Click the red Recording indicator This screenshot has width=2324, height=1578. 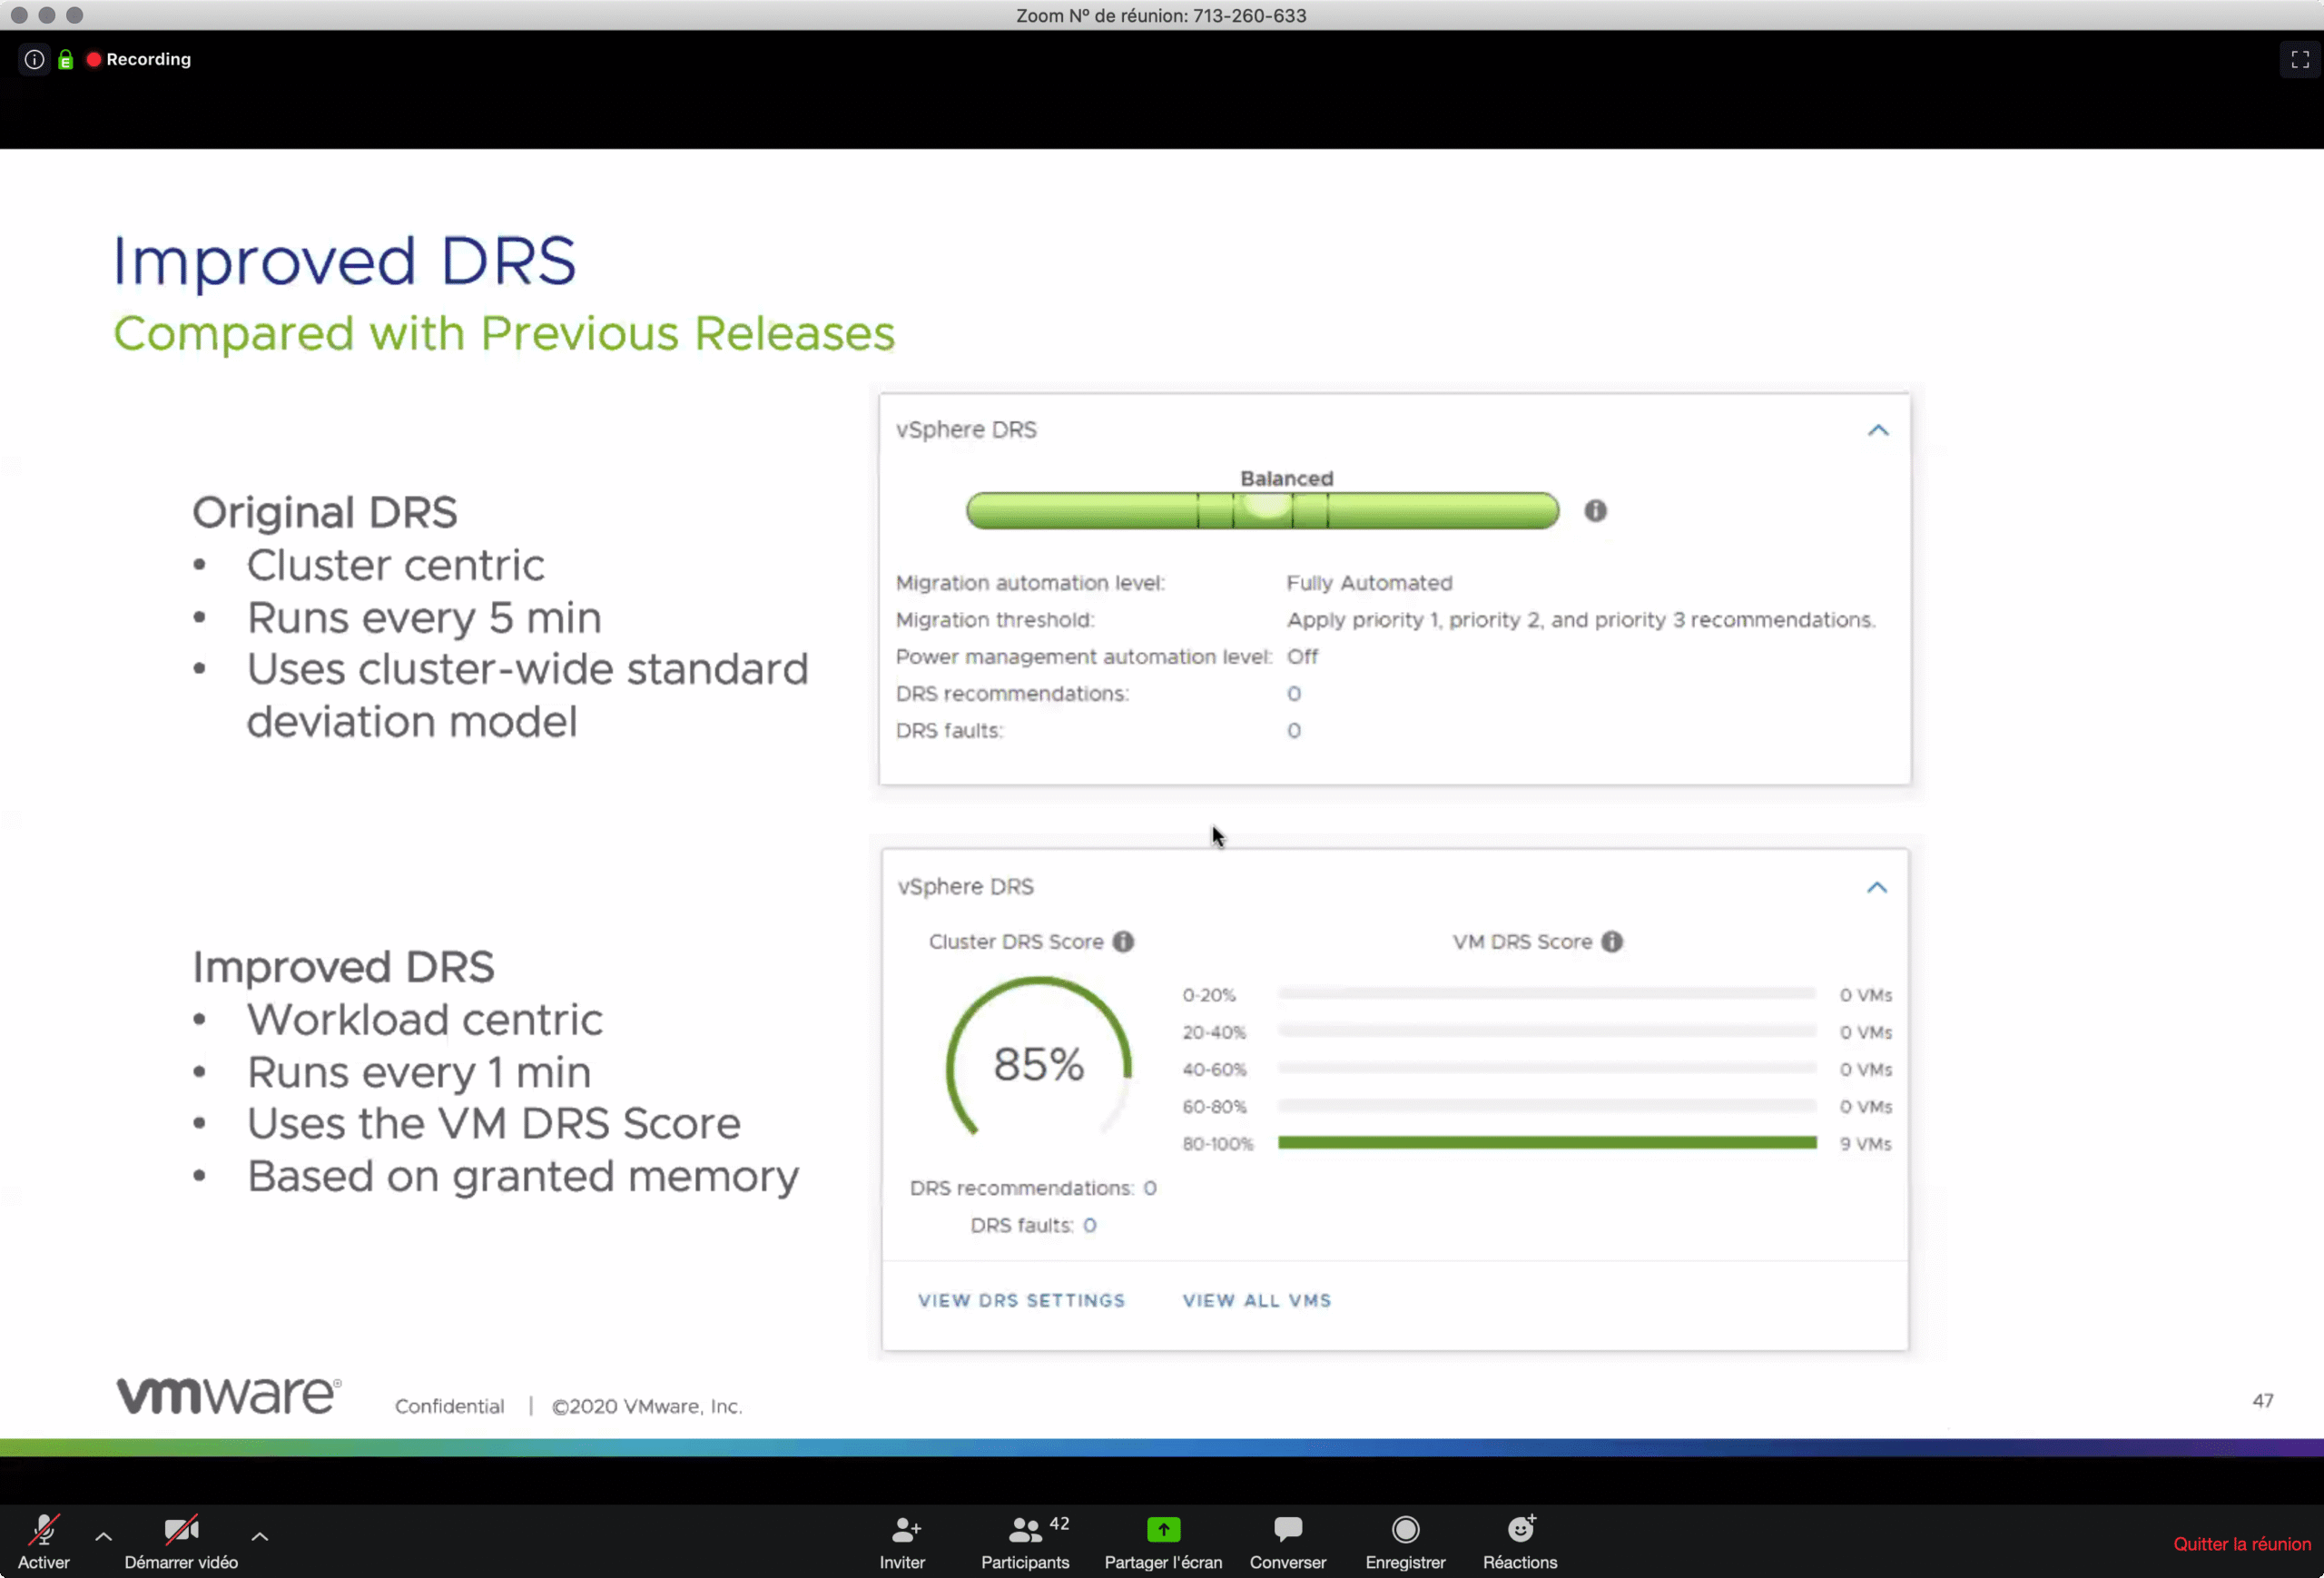point(139,59)
